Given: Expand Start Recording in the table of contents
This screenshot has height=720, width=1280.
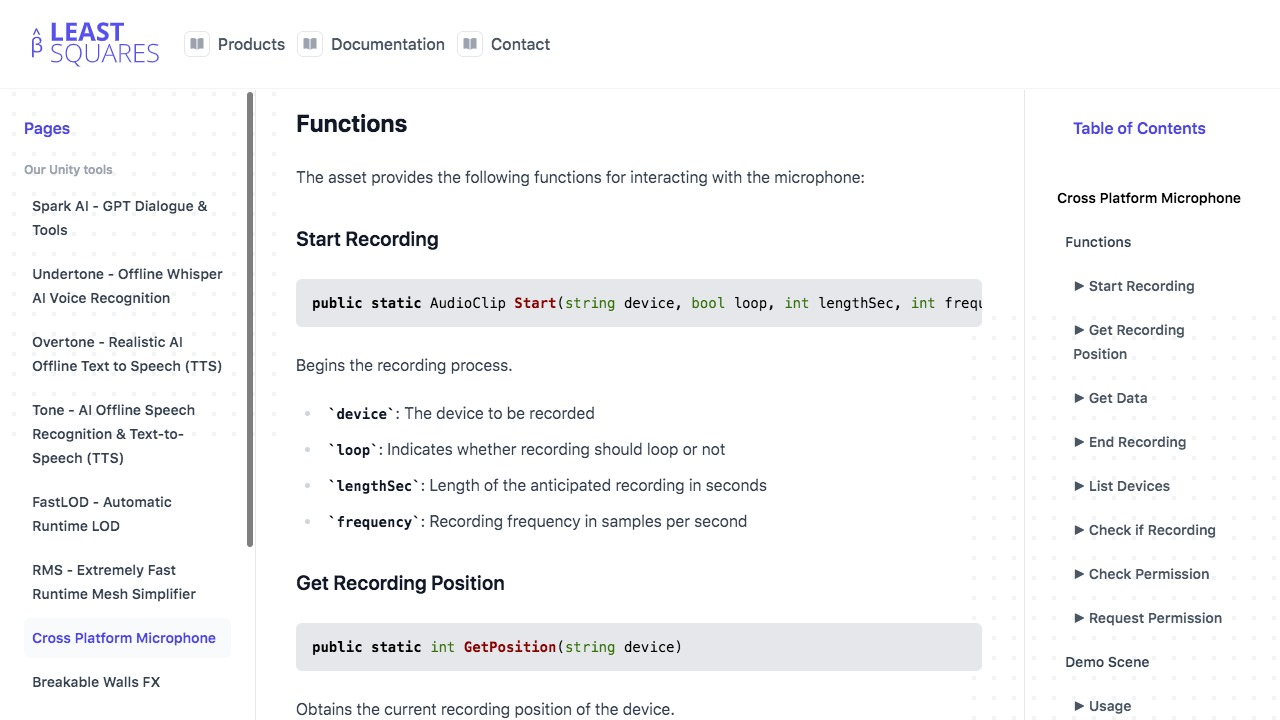Looking at the screenshot, I should [x=1141, y=286].
